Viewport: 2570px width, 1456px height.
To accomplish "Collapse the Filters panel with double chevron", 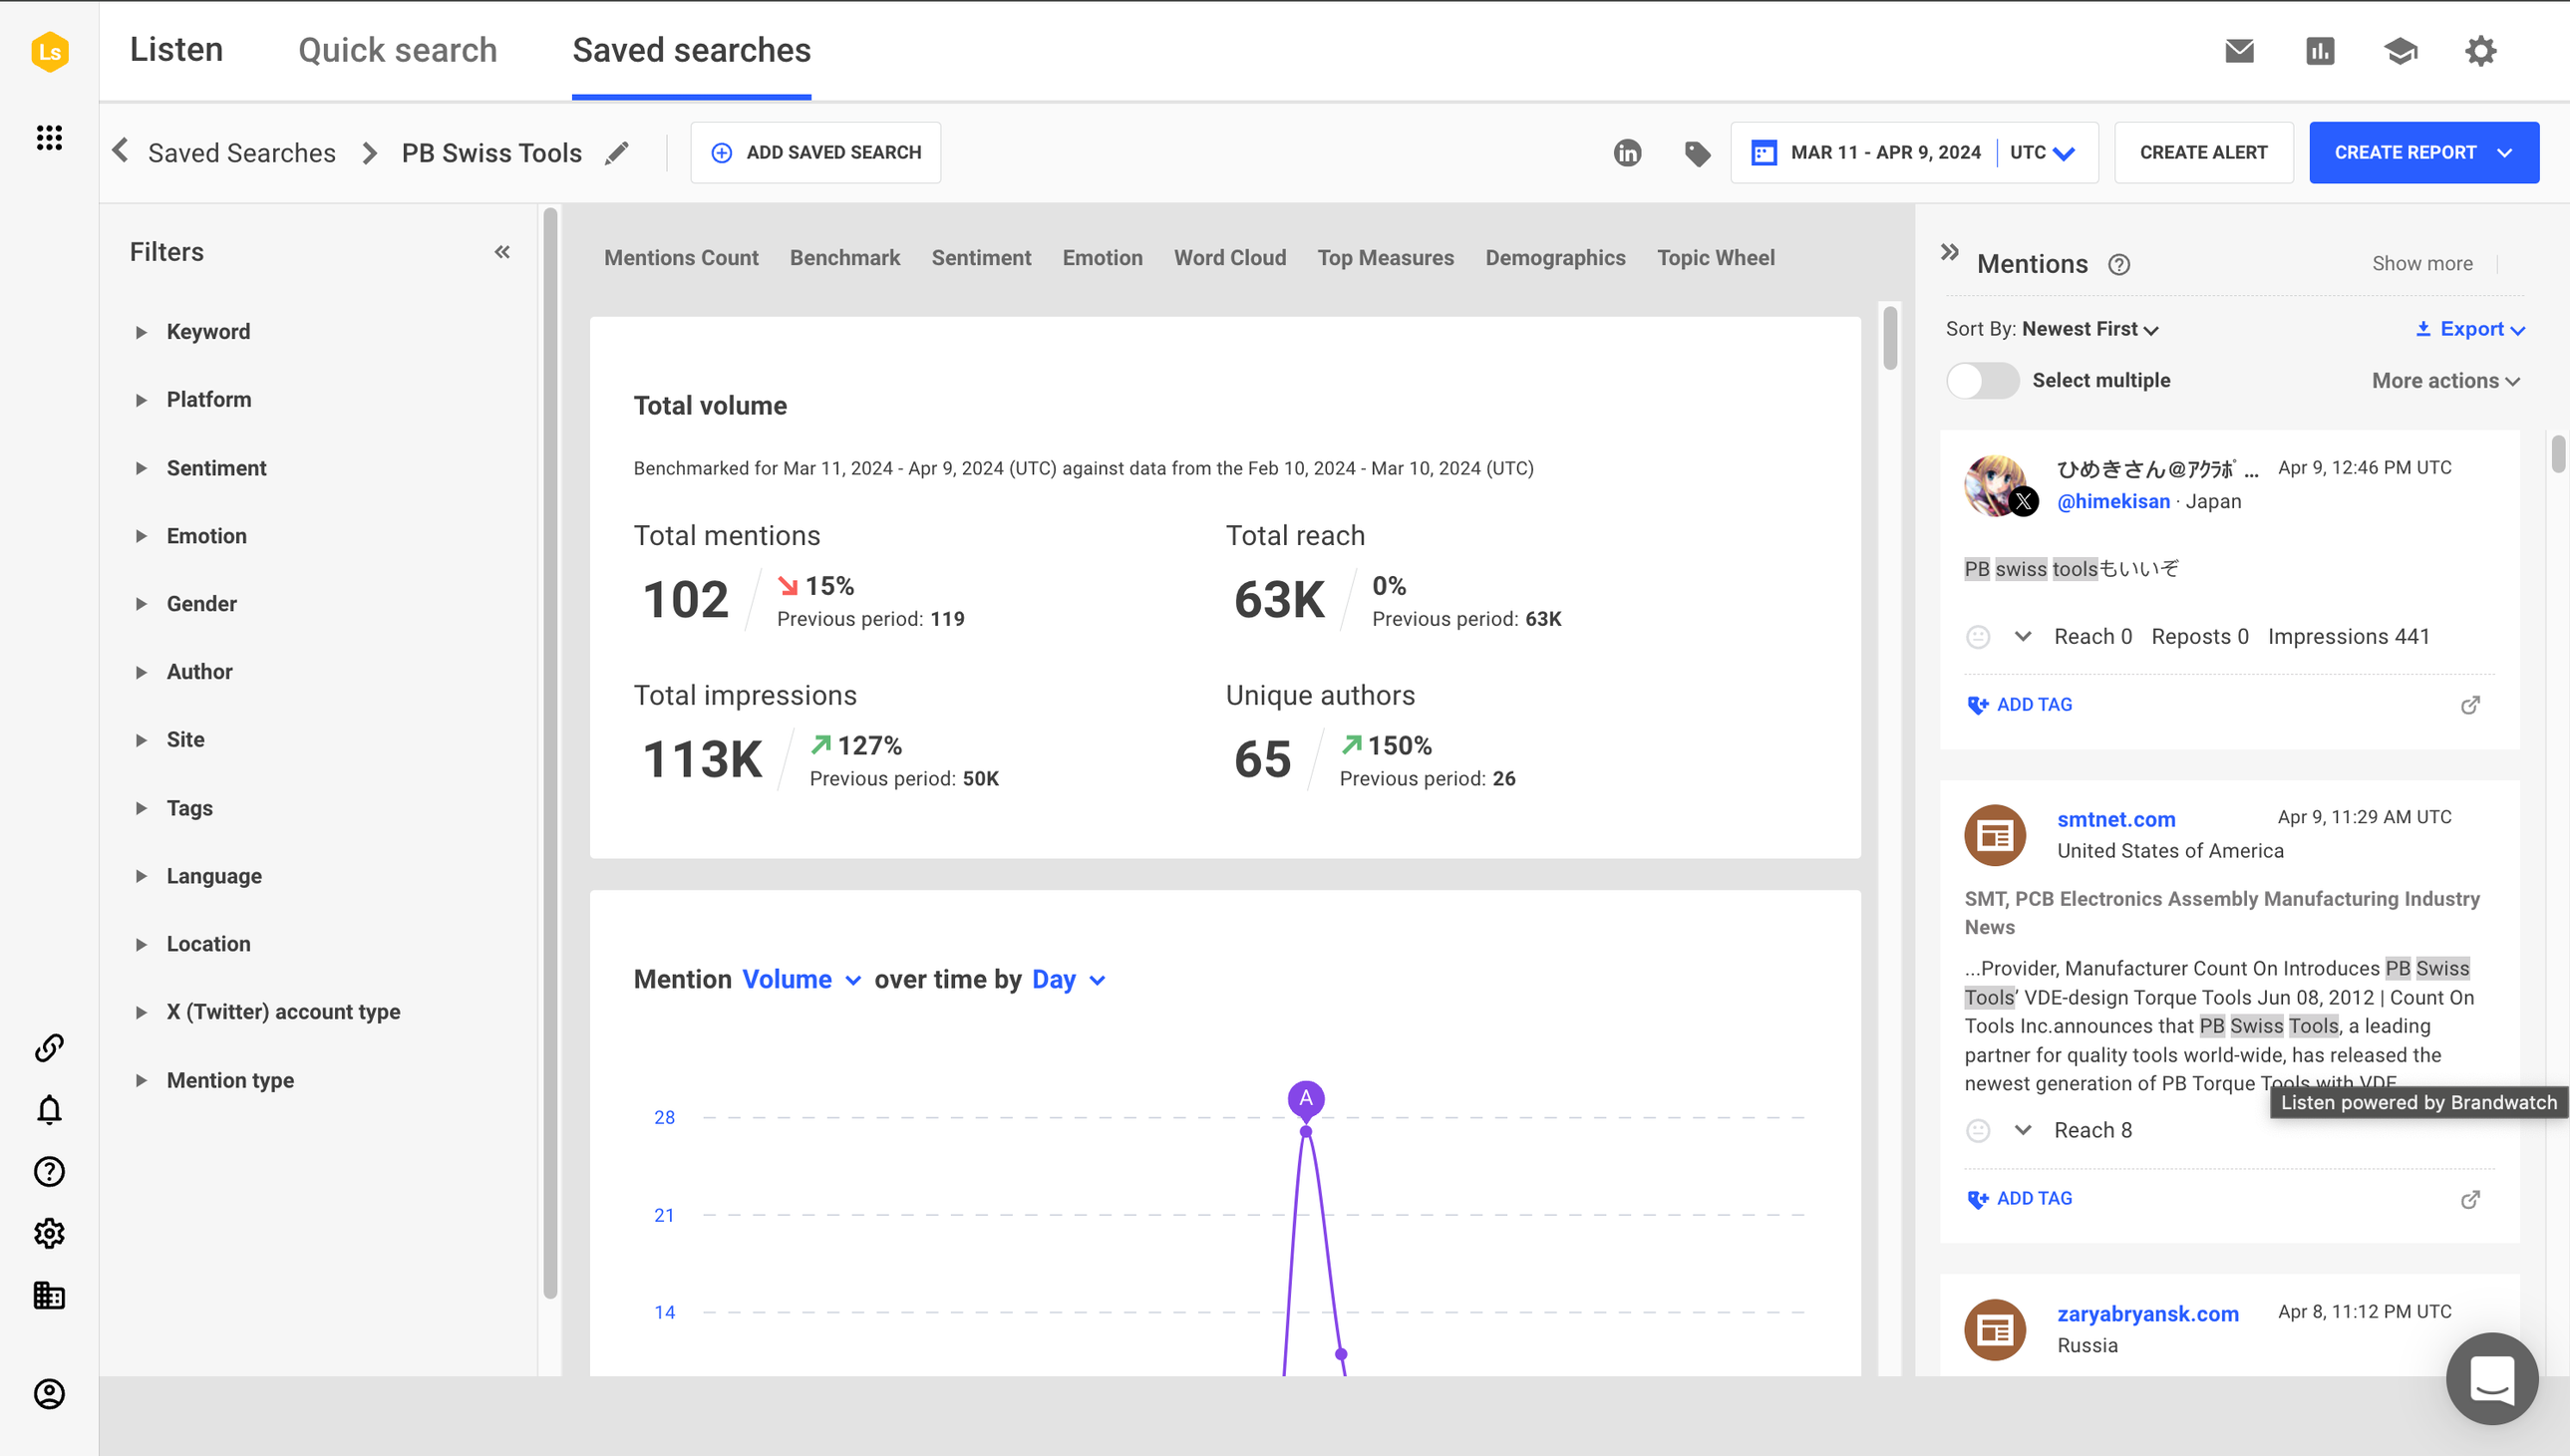I will 502,252.
